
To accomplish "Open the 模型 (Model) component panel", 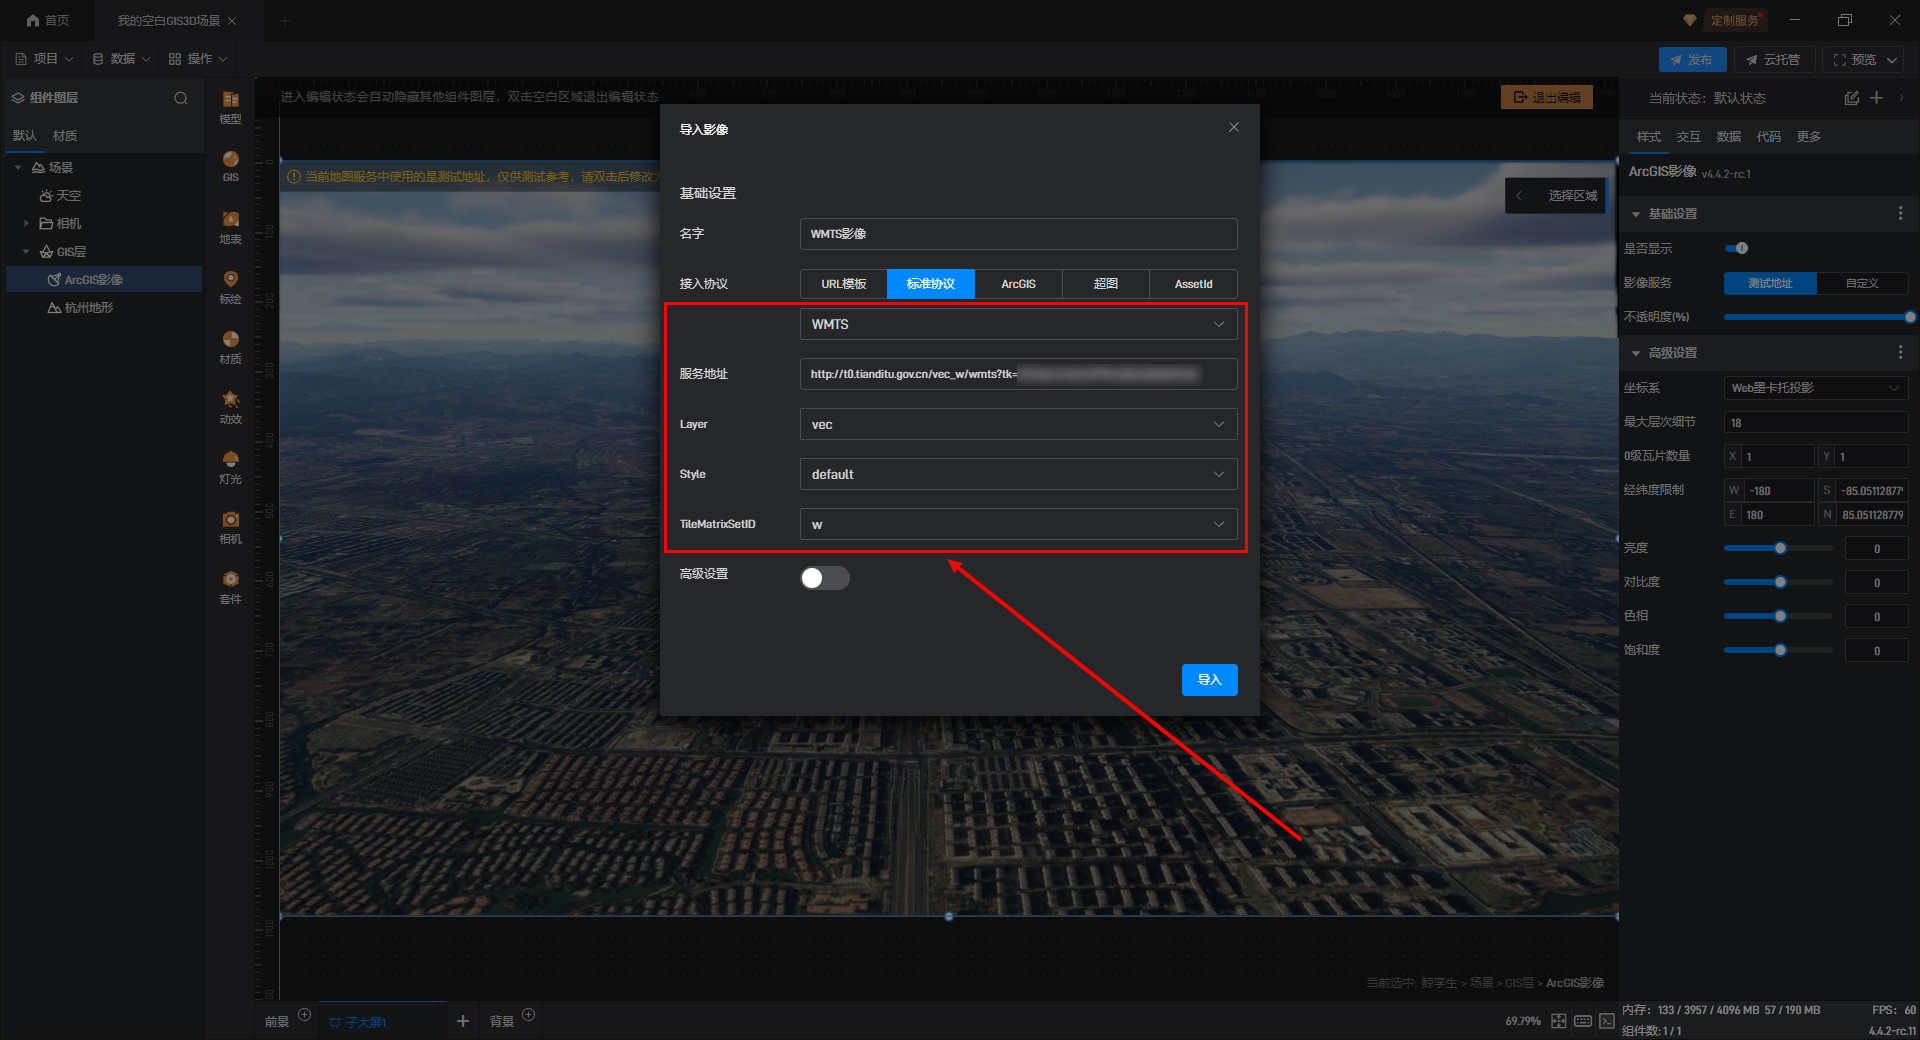I will tap(230, 106).
